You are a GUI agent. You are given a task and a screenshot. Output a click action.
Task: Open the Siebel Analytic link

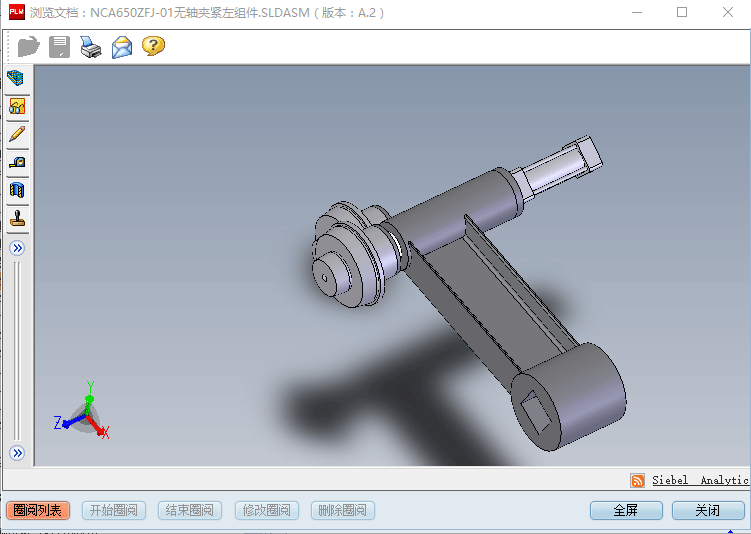pos(699,481)
